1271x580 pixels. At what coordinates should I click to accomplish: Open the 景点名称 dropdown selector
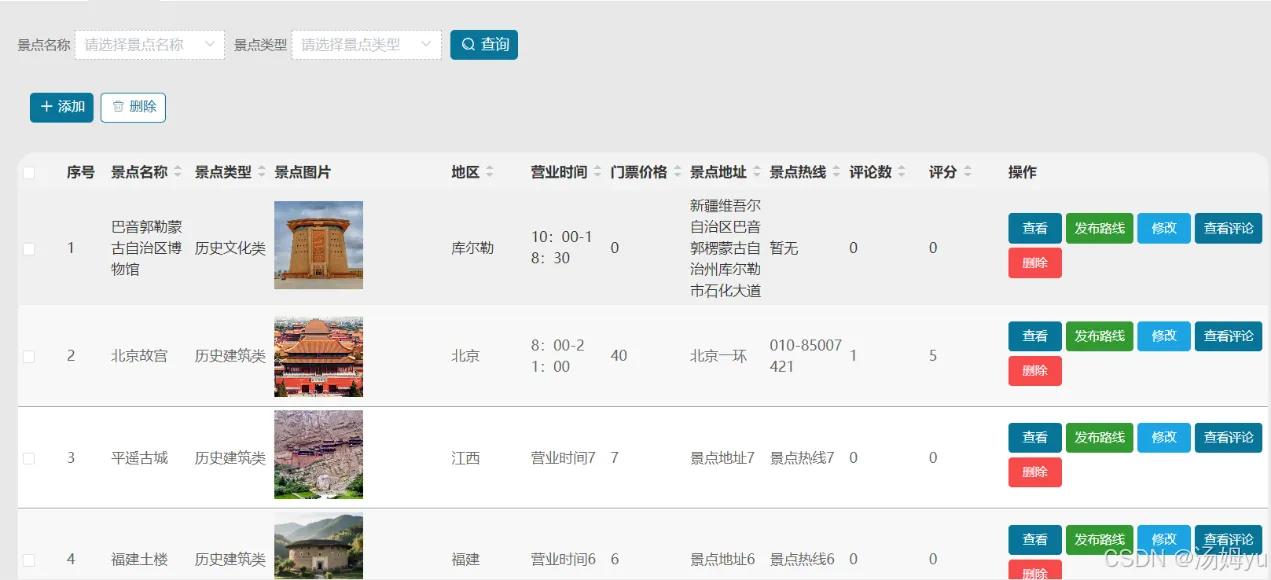[150, 44]
